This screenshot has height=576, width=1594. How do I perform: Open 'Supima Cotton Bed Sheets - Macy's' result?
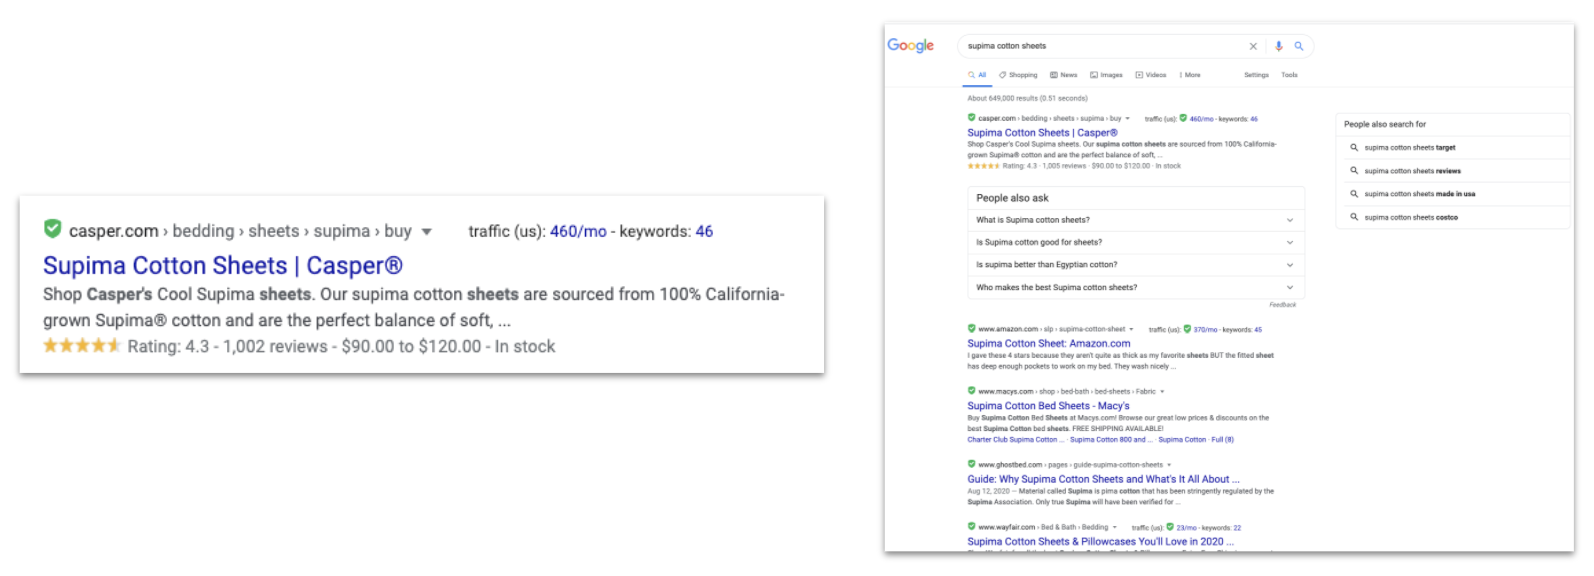coord(1048,406)
